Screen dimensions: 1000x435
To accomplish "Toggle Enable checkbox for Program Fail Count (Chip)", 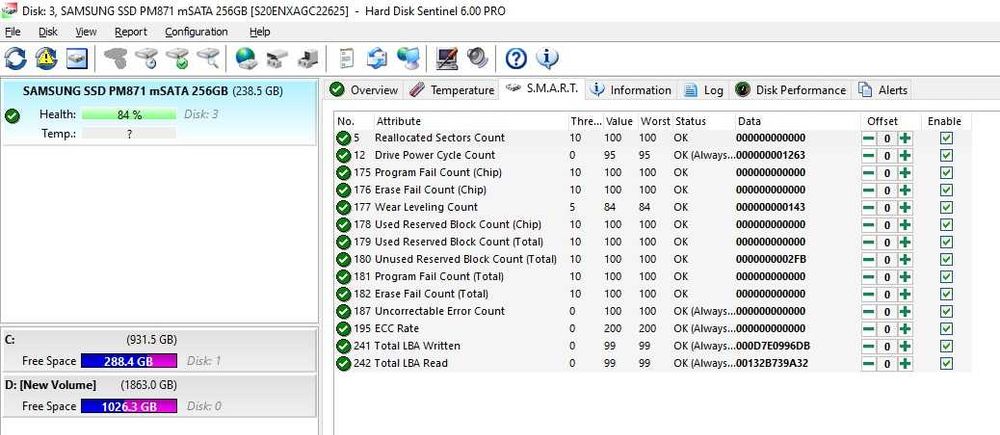I will 946,173.
